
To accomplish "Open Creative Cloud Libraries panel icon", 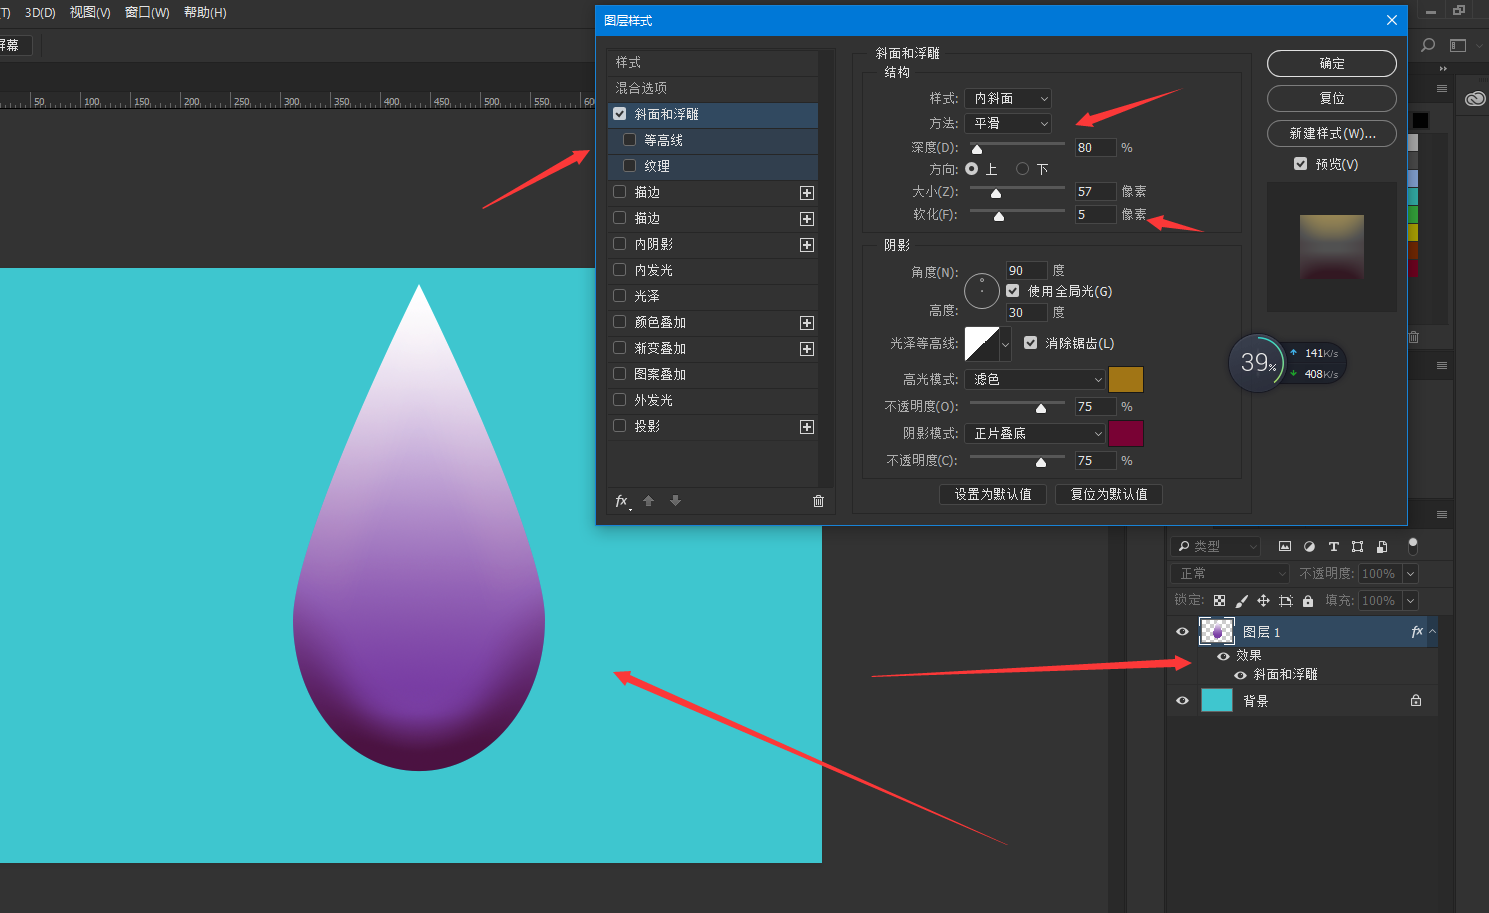I will click(1475, 98).
